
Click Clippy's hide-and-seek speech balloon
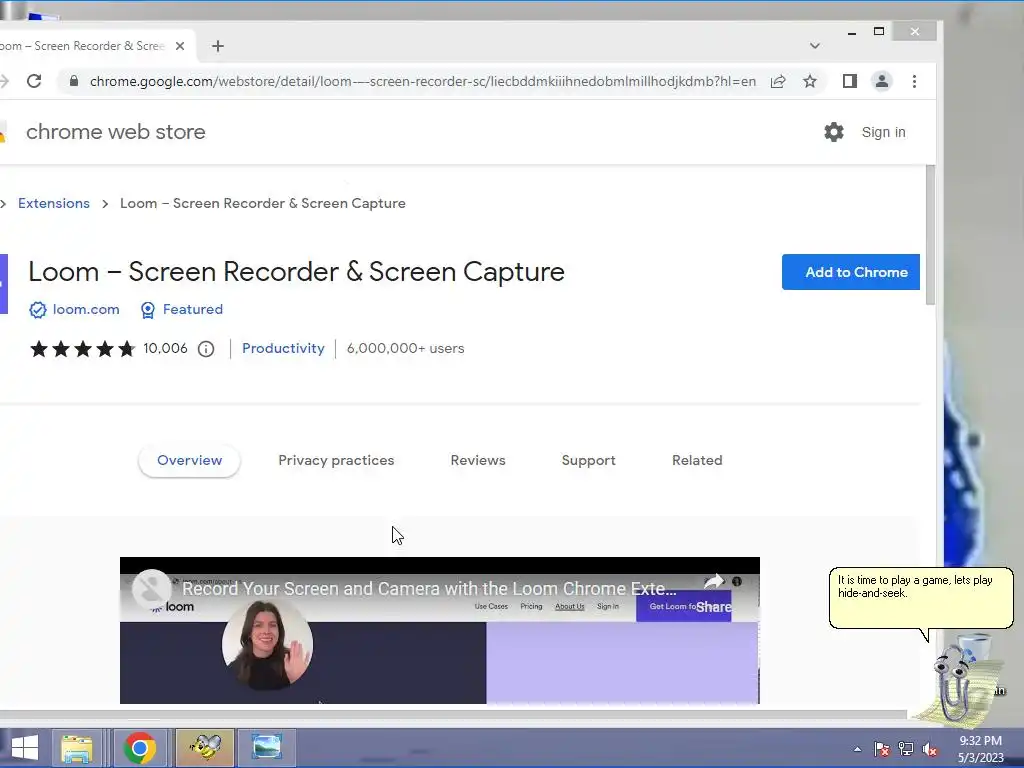[x=921, y=598]
